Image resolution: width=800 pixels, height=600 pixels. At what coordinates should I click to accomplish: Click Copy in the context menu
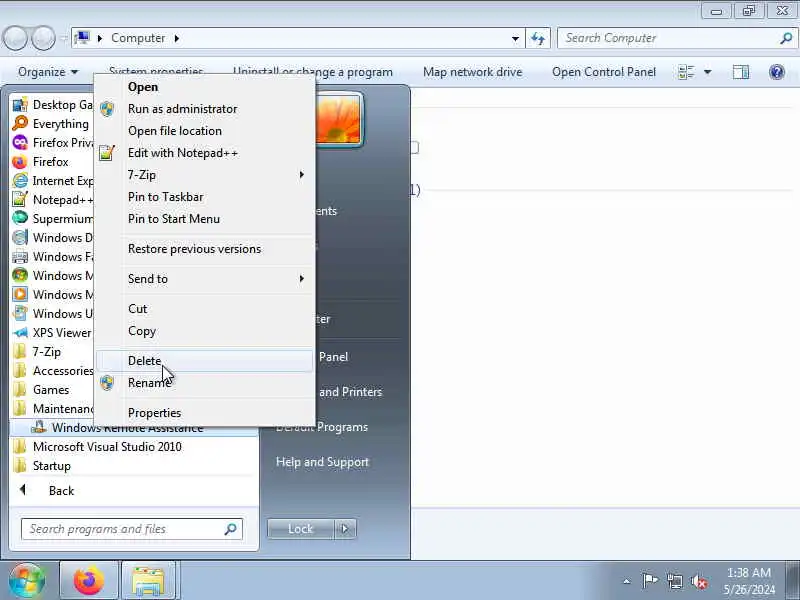(x=142, y=331)
